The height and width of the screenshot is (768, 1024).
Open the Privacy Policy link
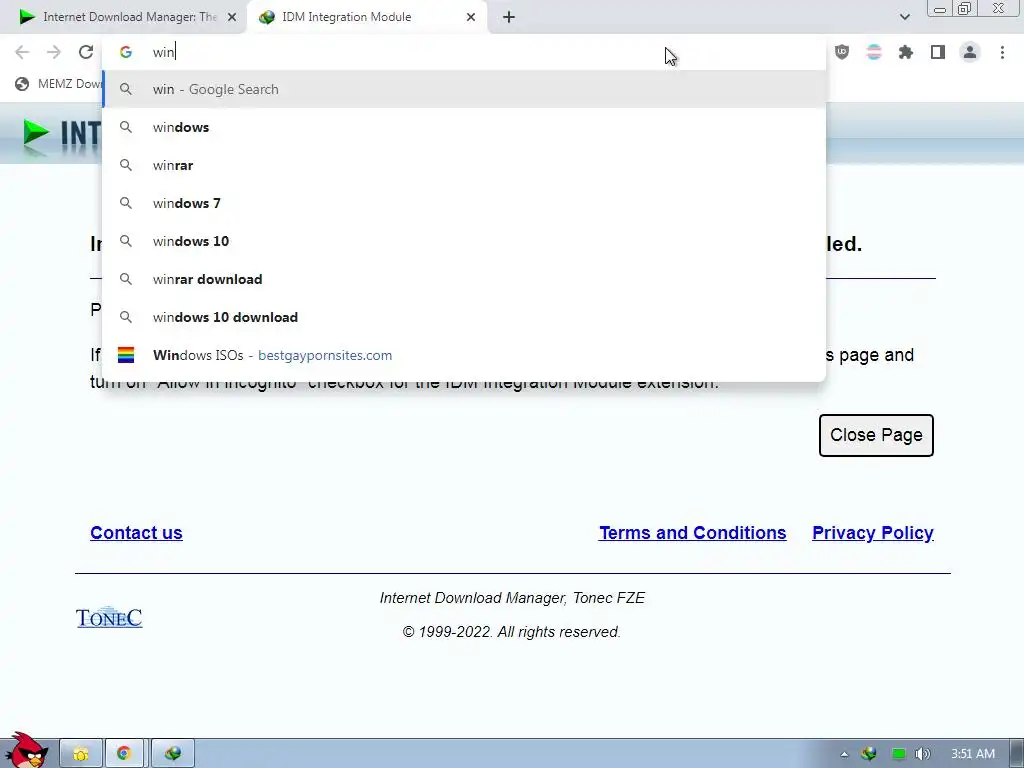tap(872, 533)
